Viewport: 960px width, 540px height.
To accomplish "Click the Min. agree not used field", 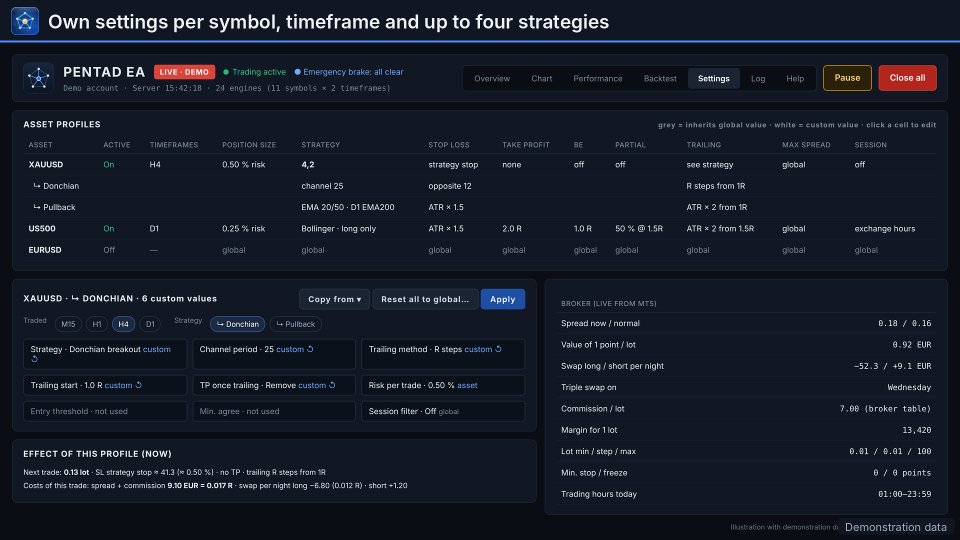I will pyautogui.click(x=274, y=411).
